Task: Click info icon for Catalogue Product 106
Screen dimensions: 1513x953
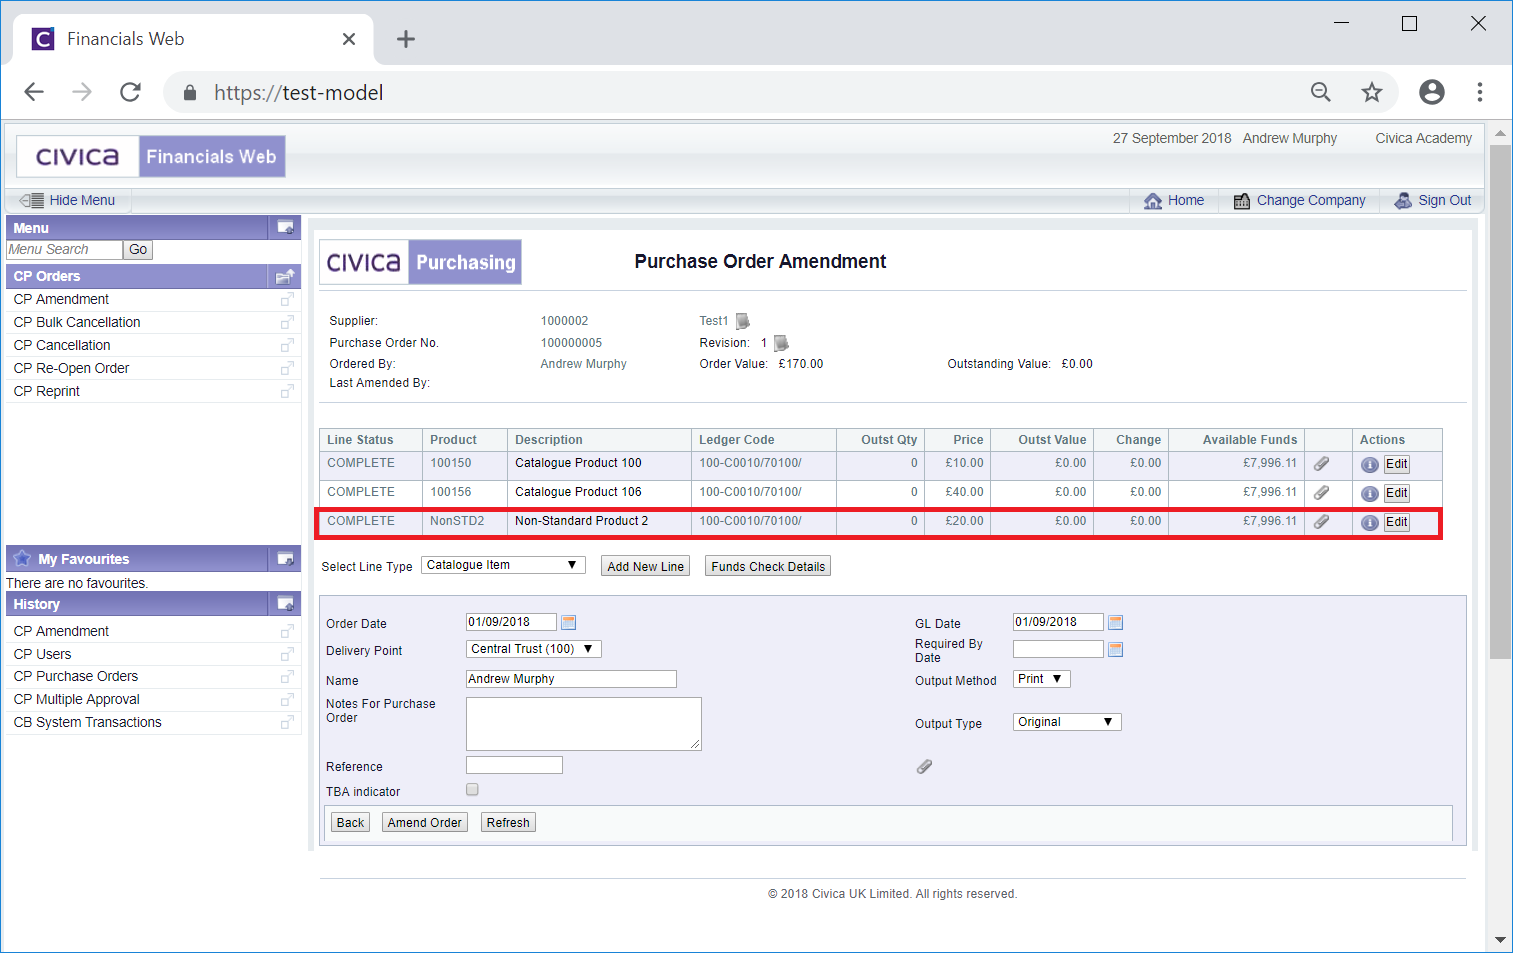Action: (1370, 494)
